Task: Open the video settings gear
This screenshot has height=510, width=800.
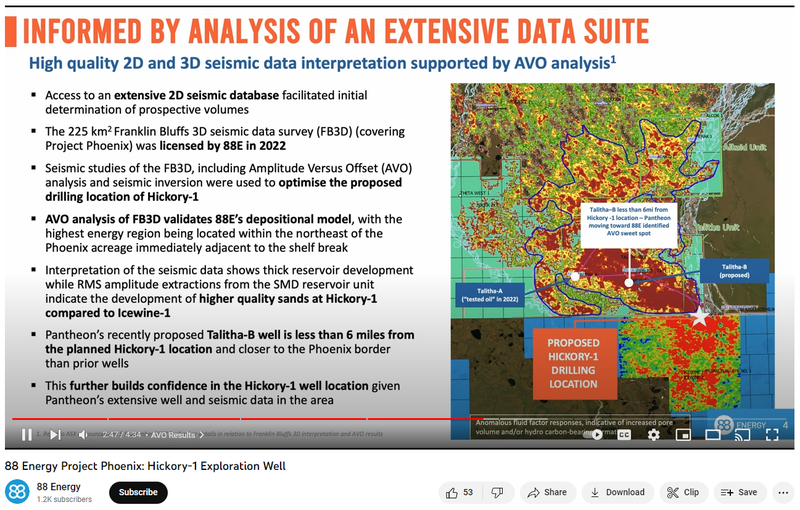Action: [x=653, y=435]
